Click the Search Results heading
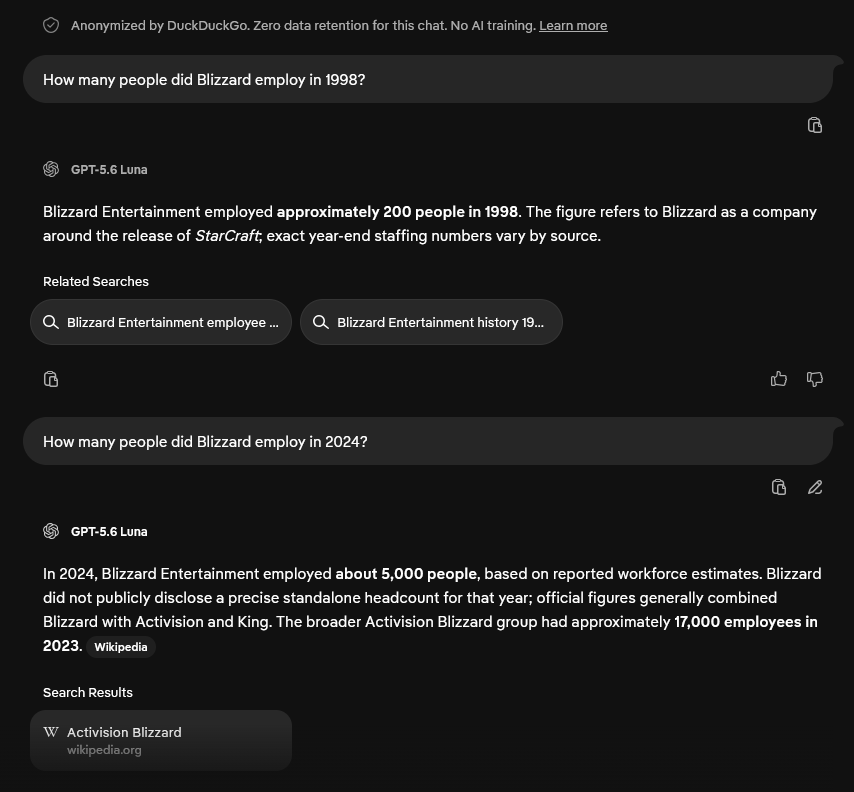The image size is (854, 792). (88, 692)
